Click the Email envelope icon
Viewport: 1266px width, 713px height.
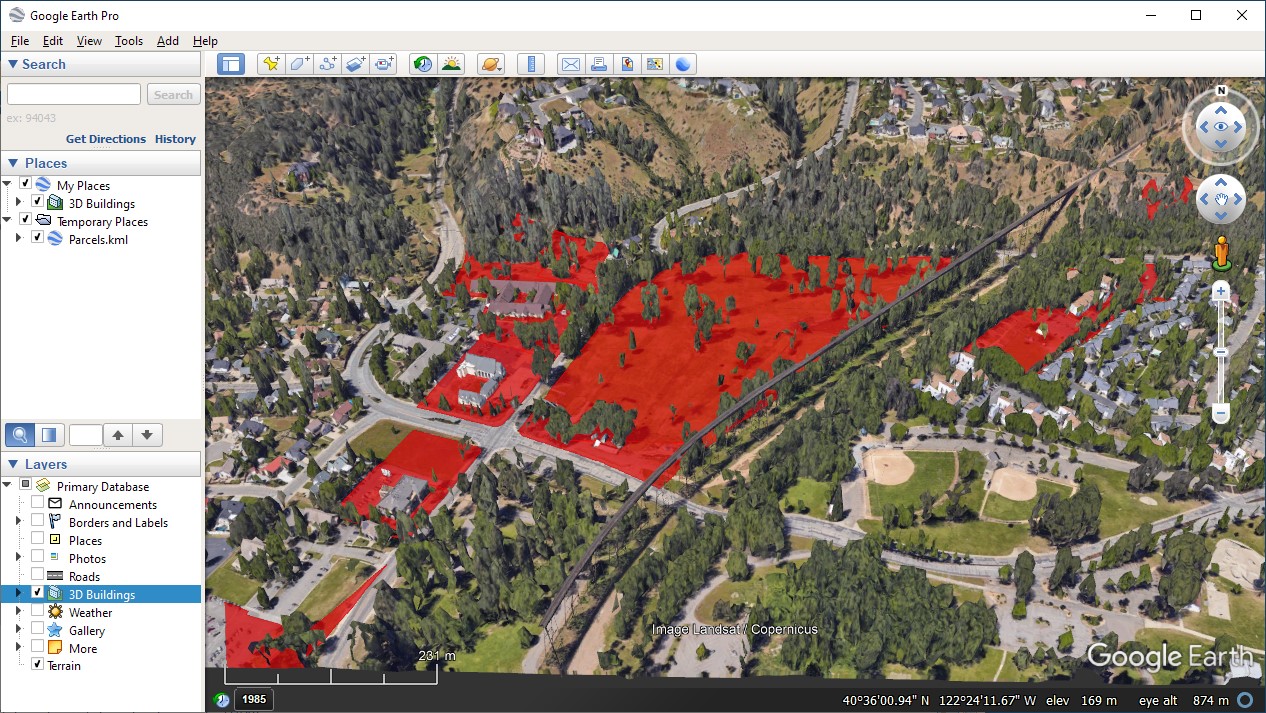click(x=570, y=64)
